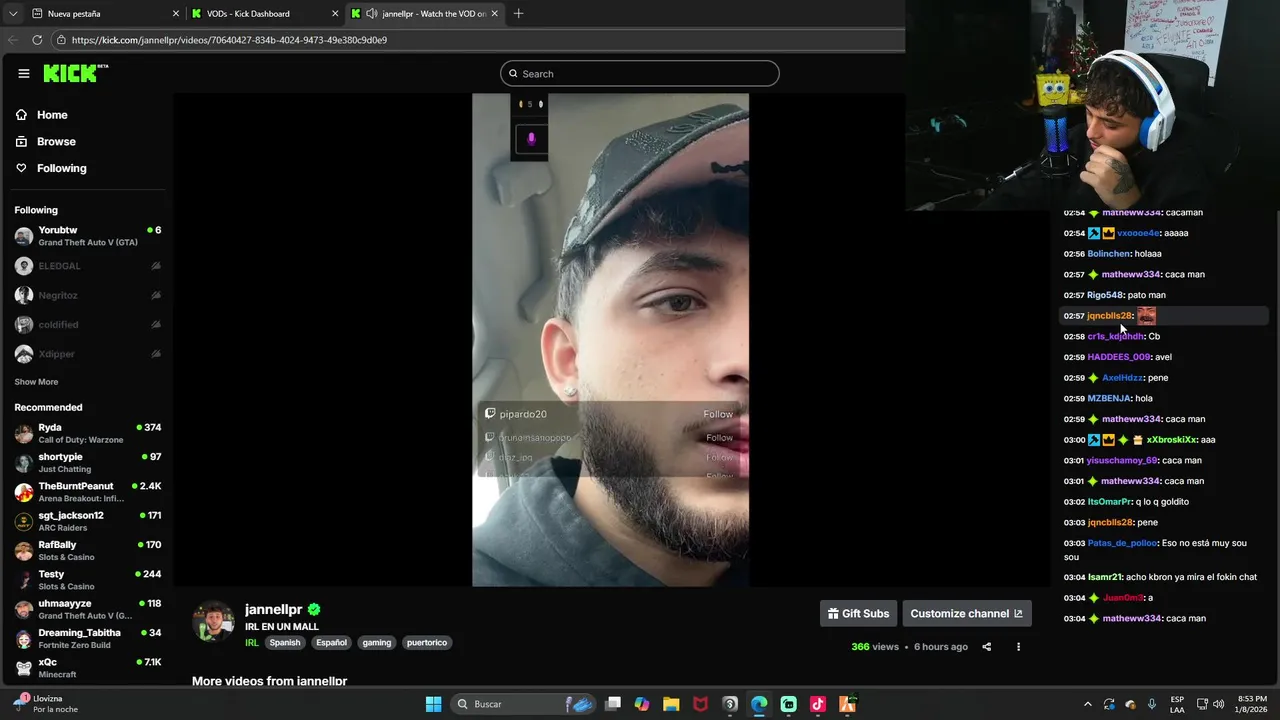Open Microsoft Edge from taskbar
This screenshot has width=1280, height=720.
pyautogui.click(x=759, y=704)
